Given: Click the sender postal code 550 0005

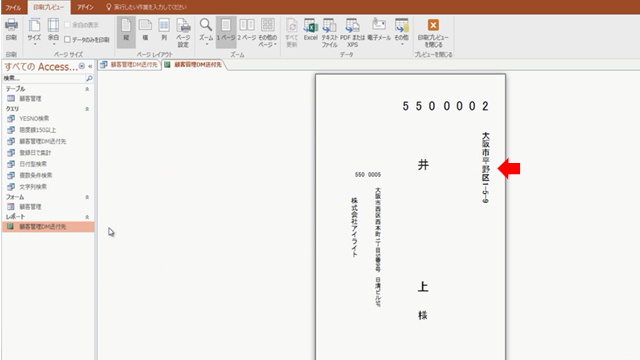Looking at the screenshot, I should coord(368,174).
